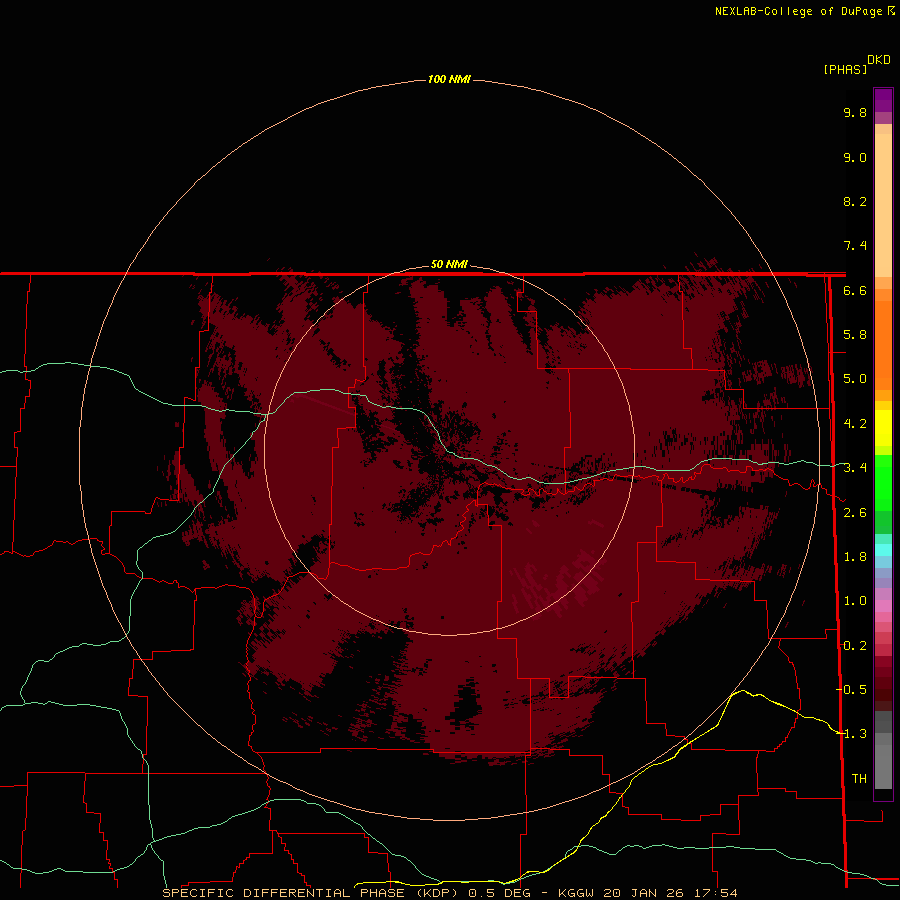Click the 4.2 scale value
The height and width of the screenshot is (900, 900).
(x=855, y=424)
